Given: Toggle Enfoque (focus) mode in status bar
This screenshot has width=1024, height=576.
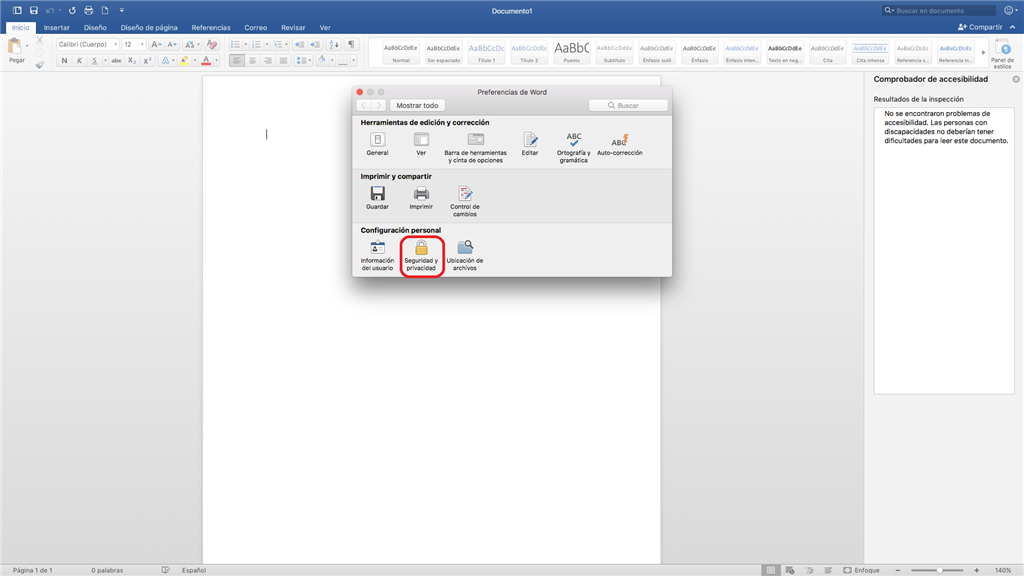Looking at the screenshot, I should click(x=861, y=570).
